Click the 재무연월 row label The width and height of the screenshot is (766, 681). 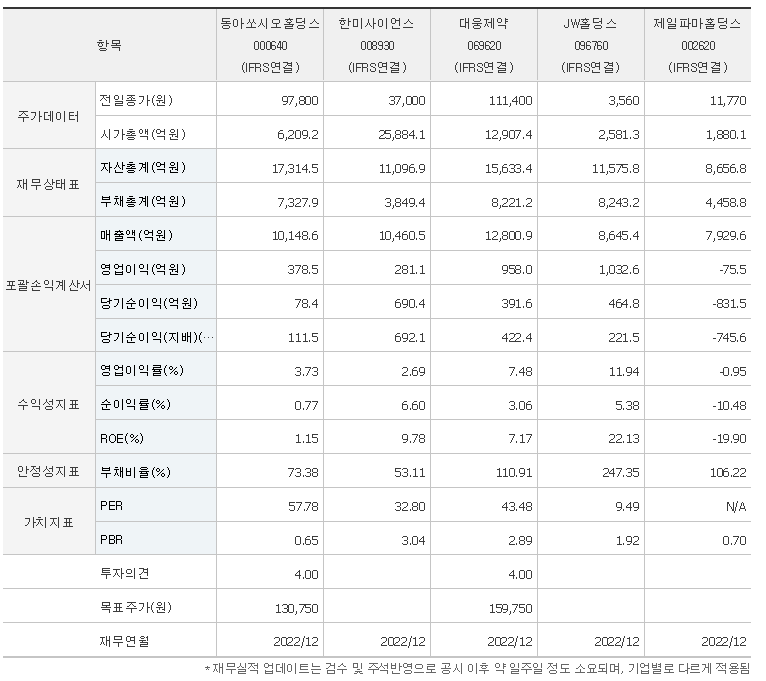(x=124, y=641)
